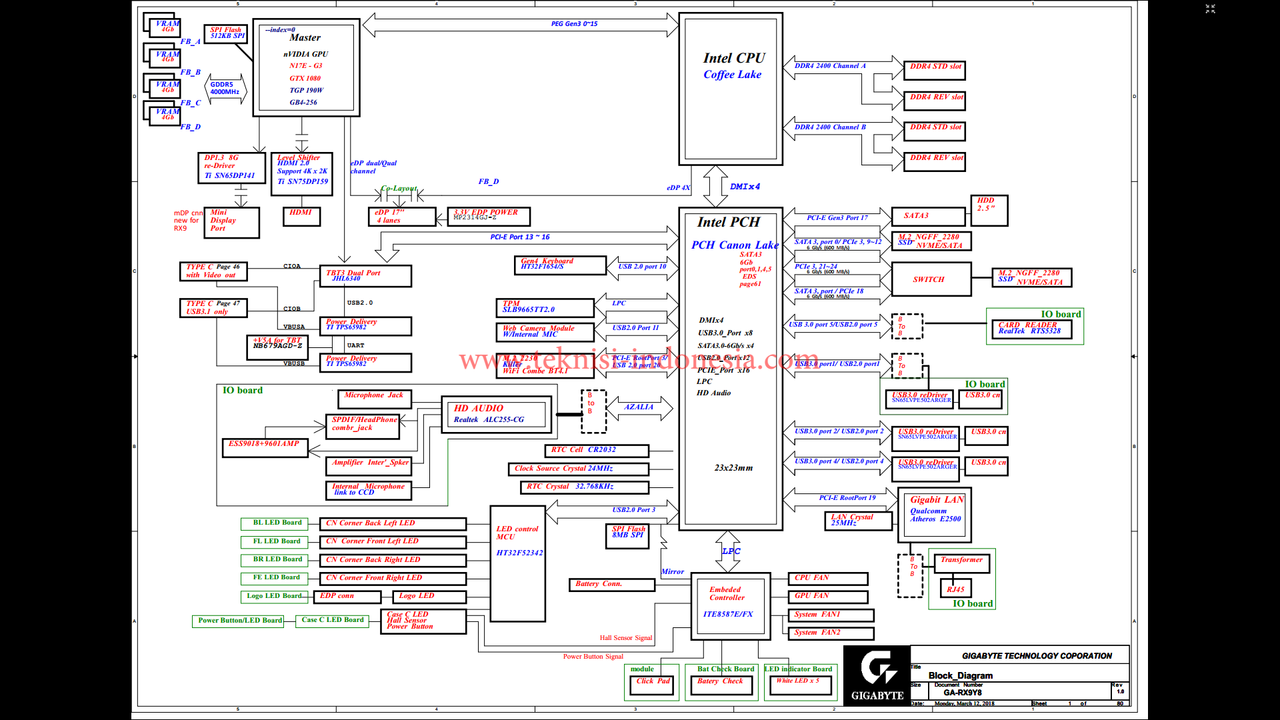Select the LED control MCU HT32F52342 block
The width and height of the screenshot is (1280, 720).
pyautogui.click(x=518, y=563)
